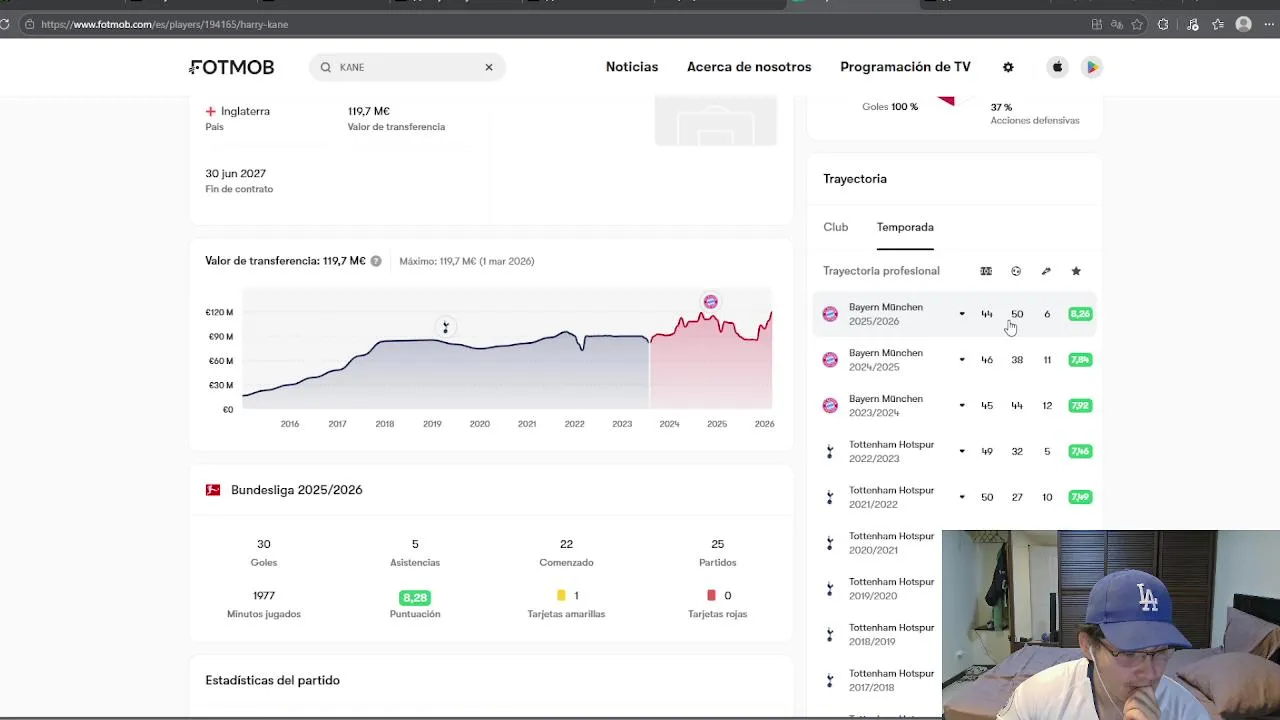Focus the KANE search field
The width and height of the screenshot is (1280, 720).
(x=407, y=67)
